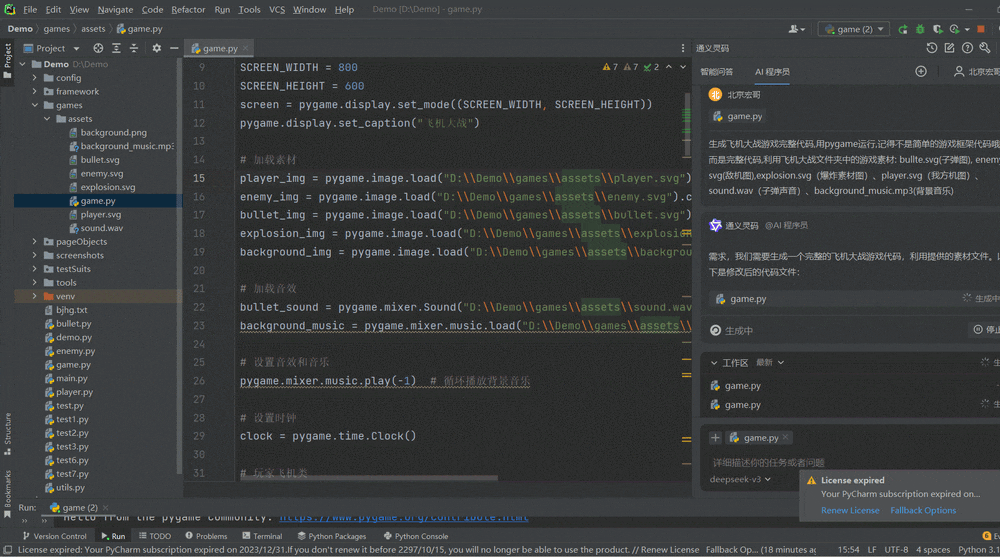Click the Fallback Options link in the notification
The height and width of the screenshot is (557, 1000).
923,510
